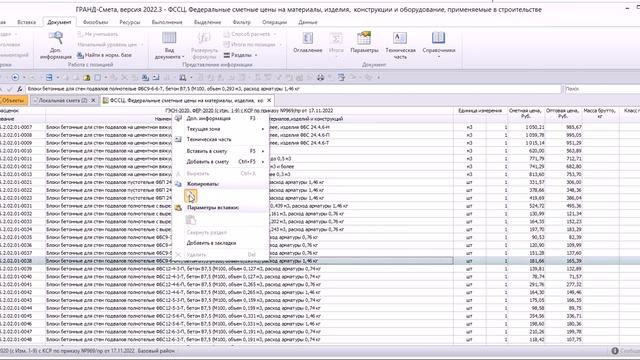Click Единица измерения column header
This screenshot has width=640, height=360.
[480, 111]
